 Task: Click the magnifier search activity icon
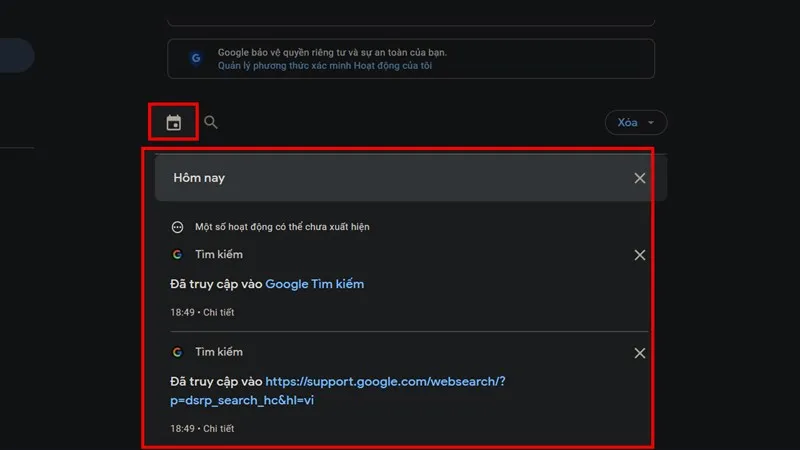pyautogui.click(x=211, y=123)
